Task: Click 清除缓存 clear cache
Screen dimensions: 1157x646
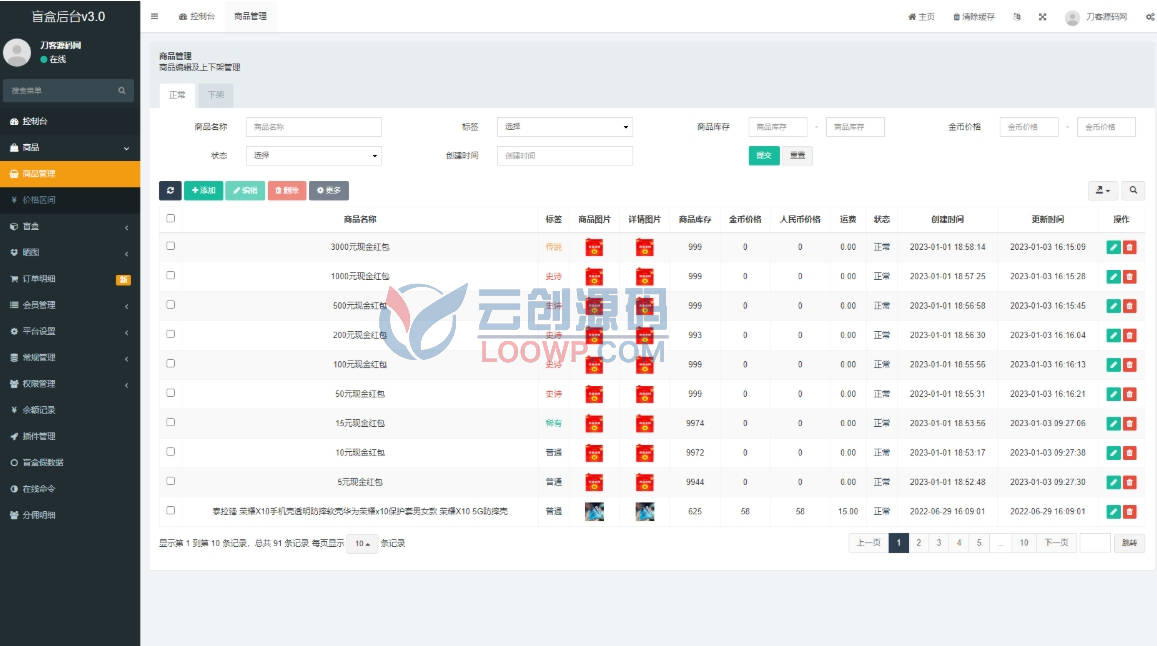Action: 973,16
